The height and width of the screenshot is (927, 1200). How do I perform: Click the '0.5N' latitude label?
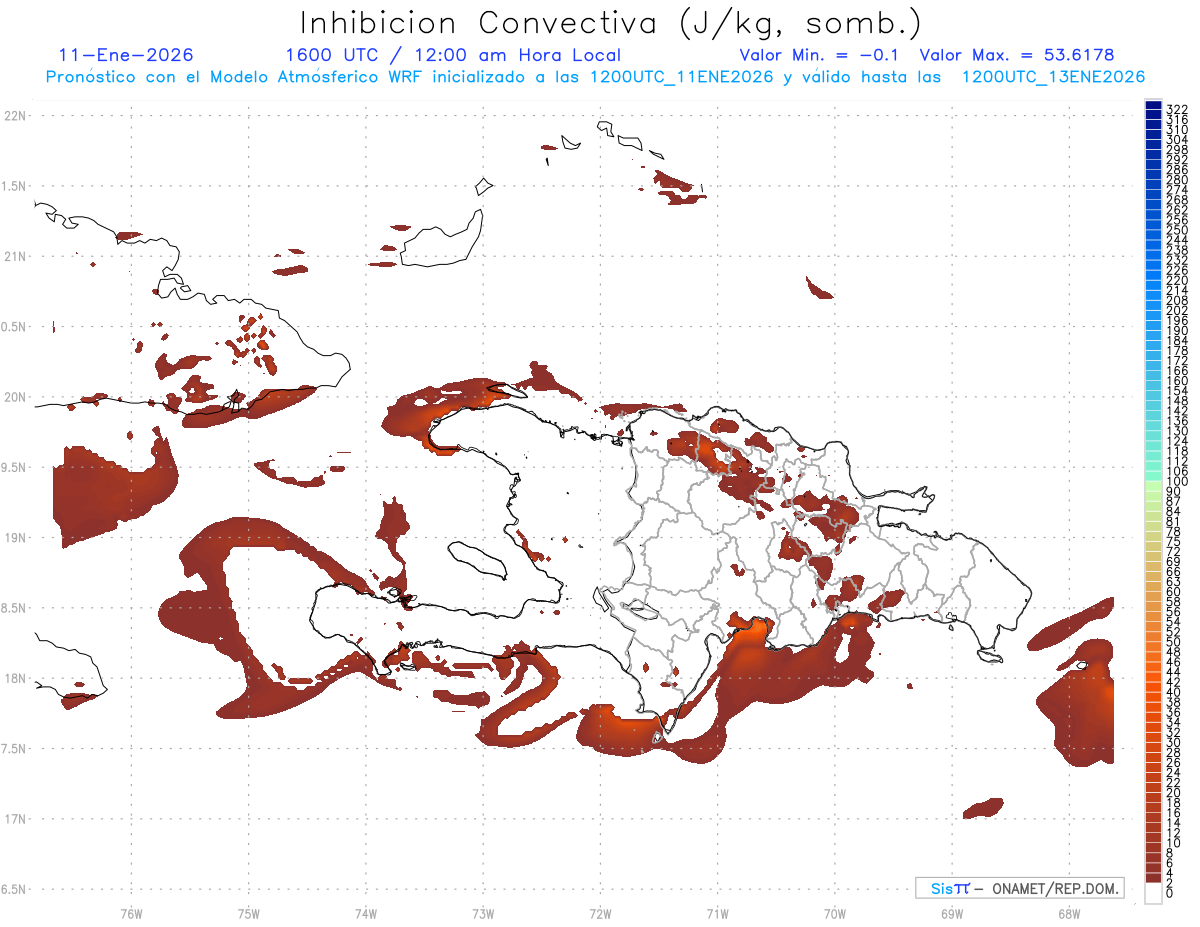[x=15, y=327]
